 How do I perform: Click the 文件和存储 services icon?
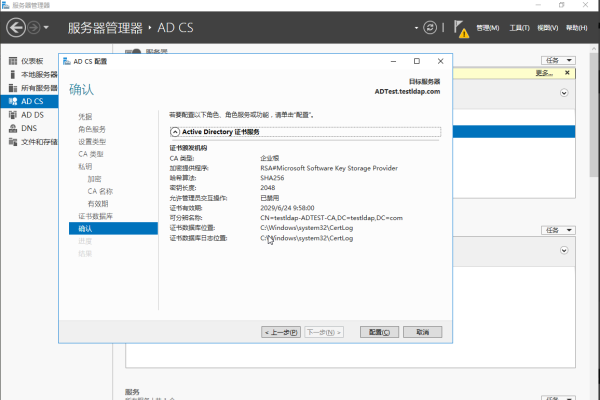pyautogui.click(x=11, y=141)
